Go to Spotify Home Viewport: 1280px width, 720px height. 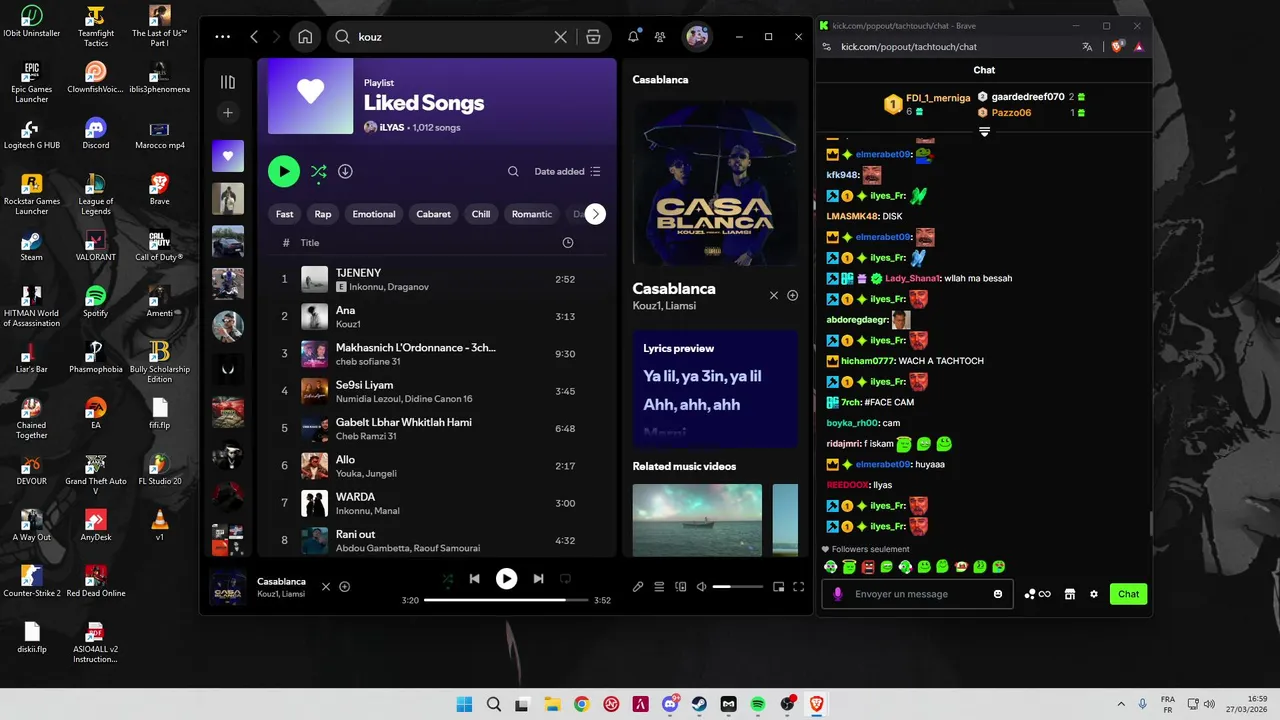305,37
